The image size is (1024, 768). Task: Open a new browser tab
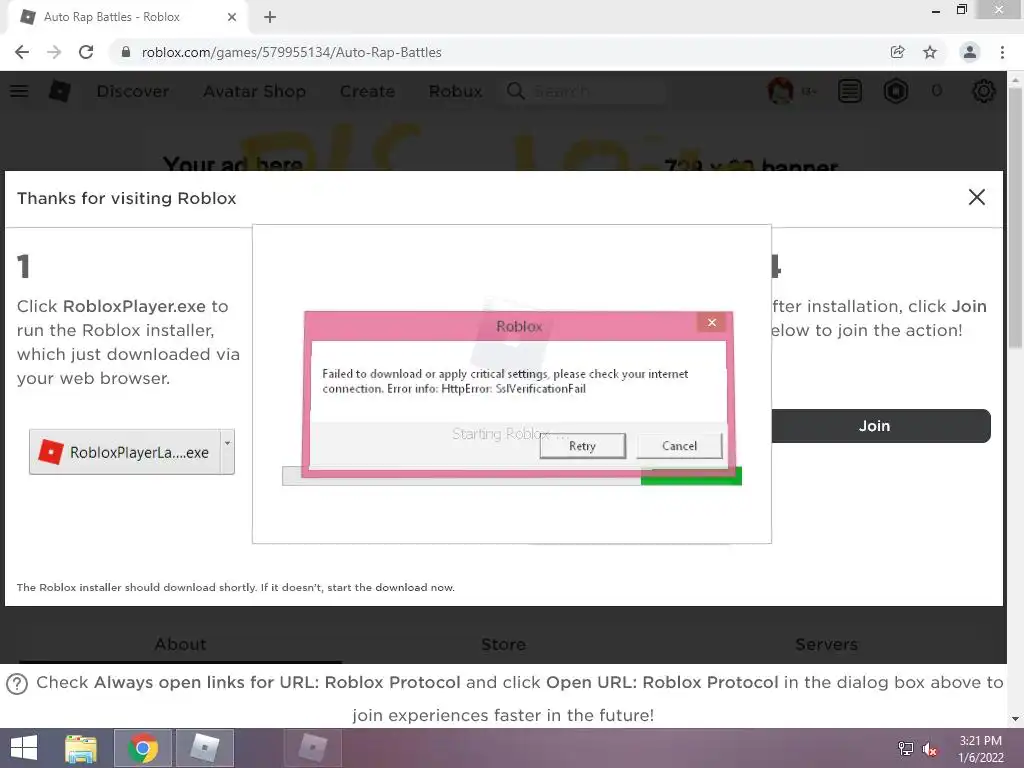pyautogui.click(x=270, y=17)
